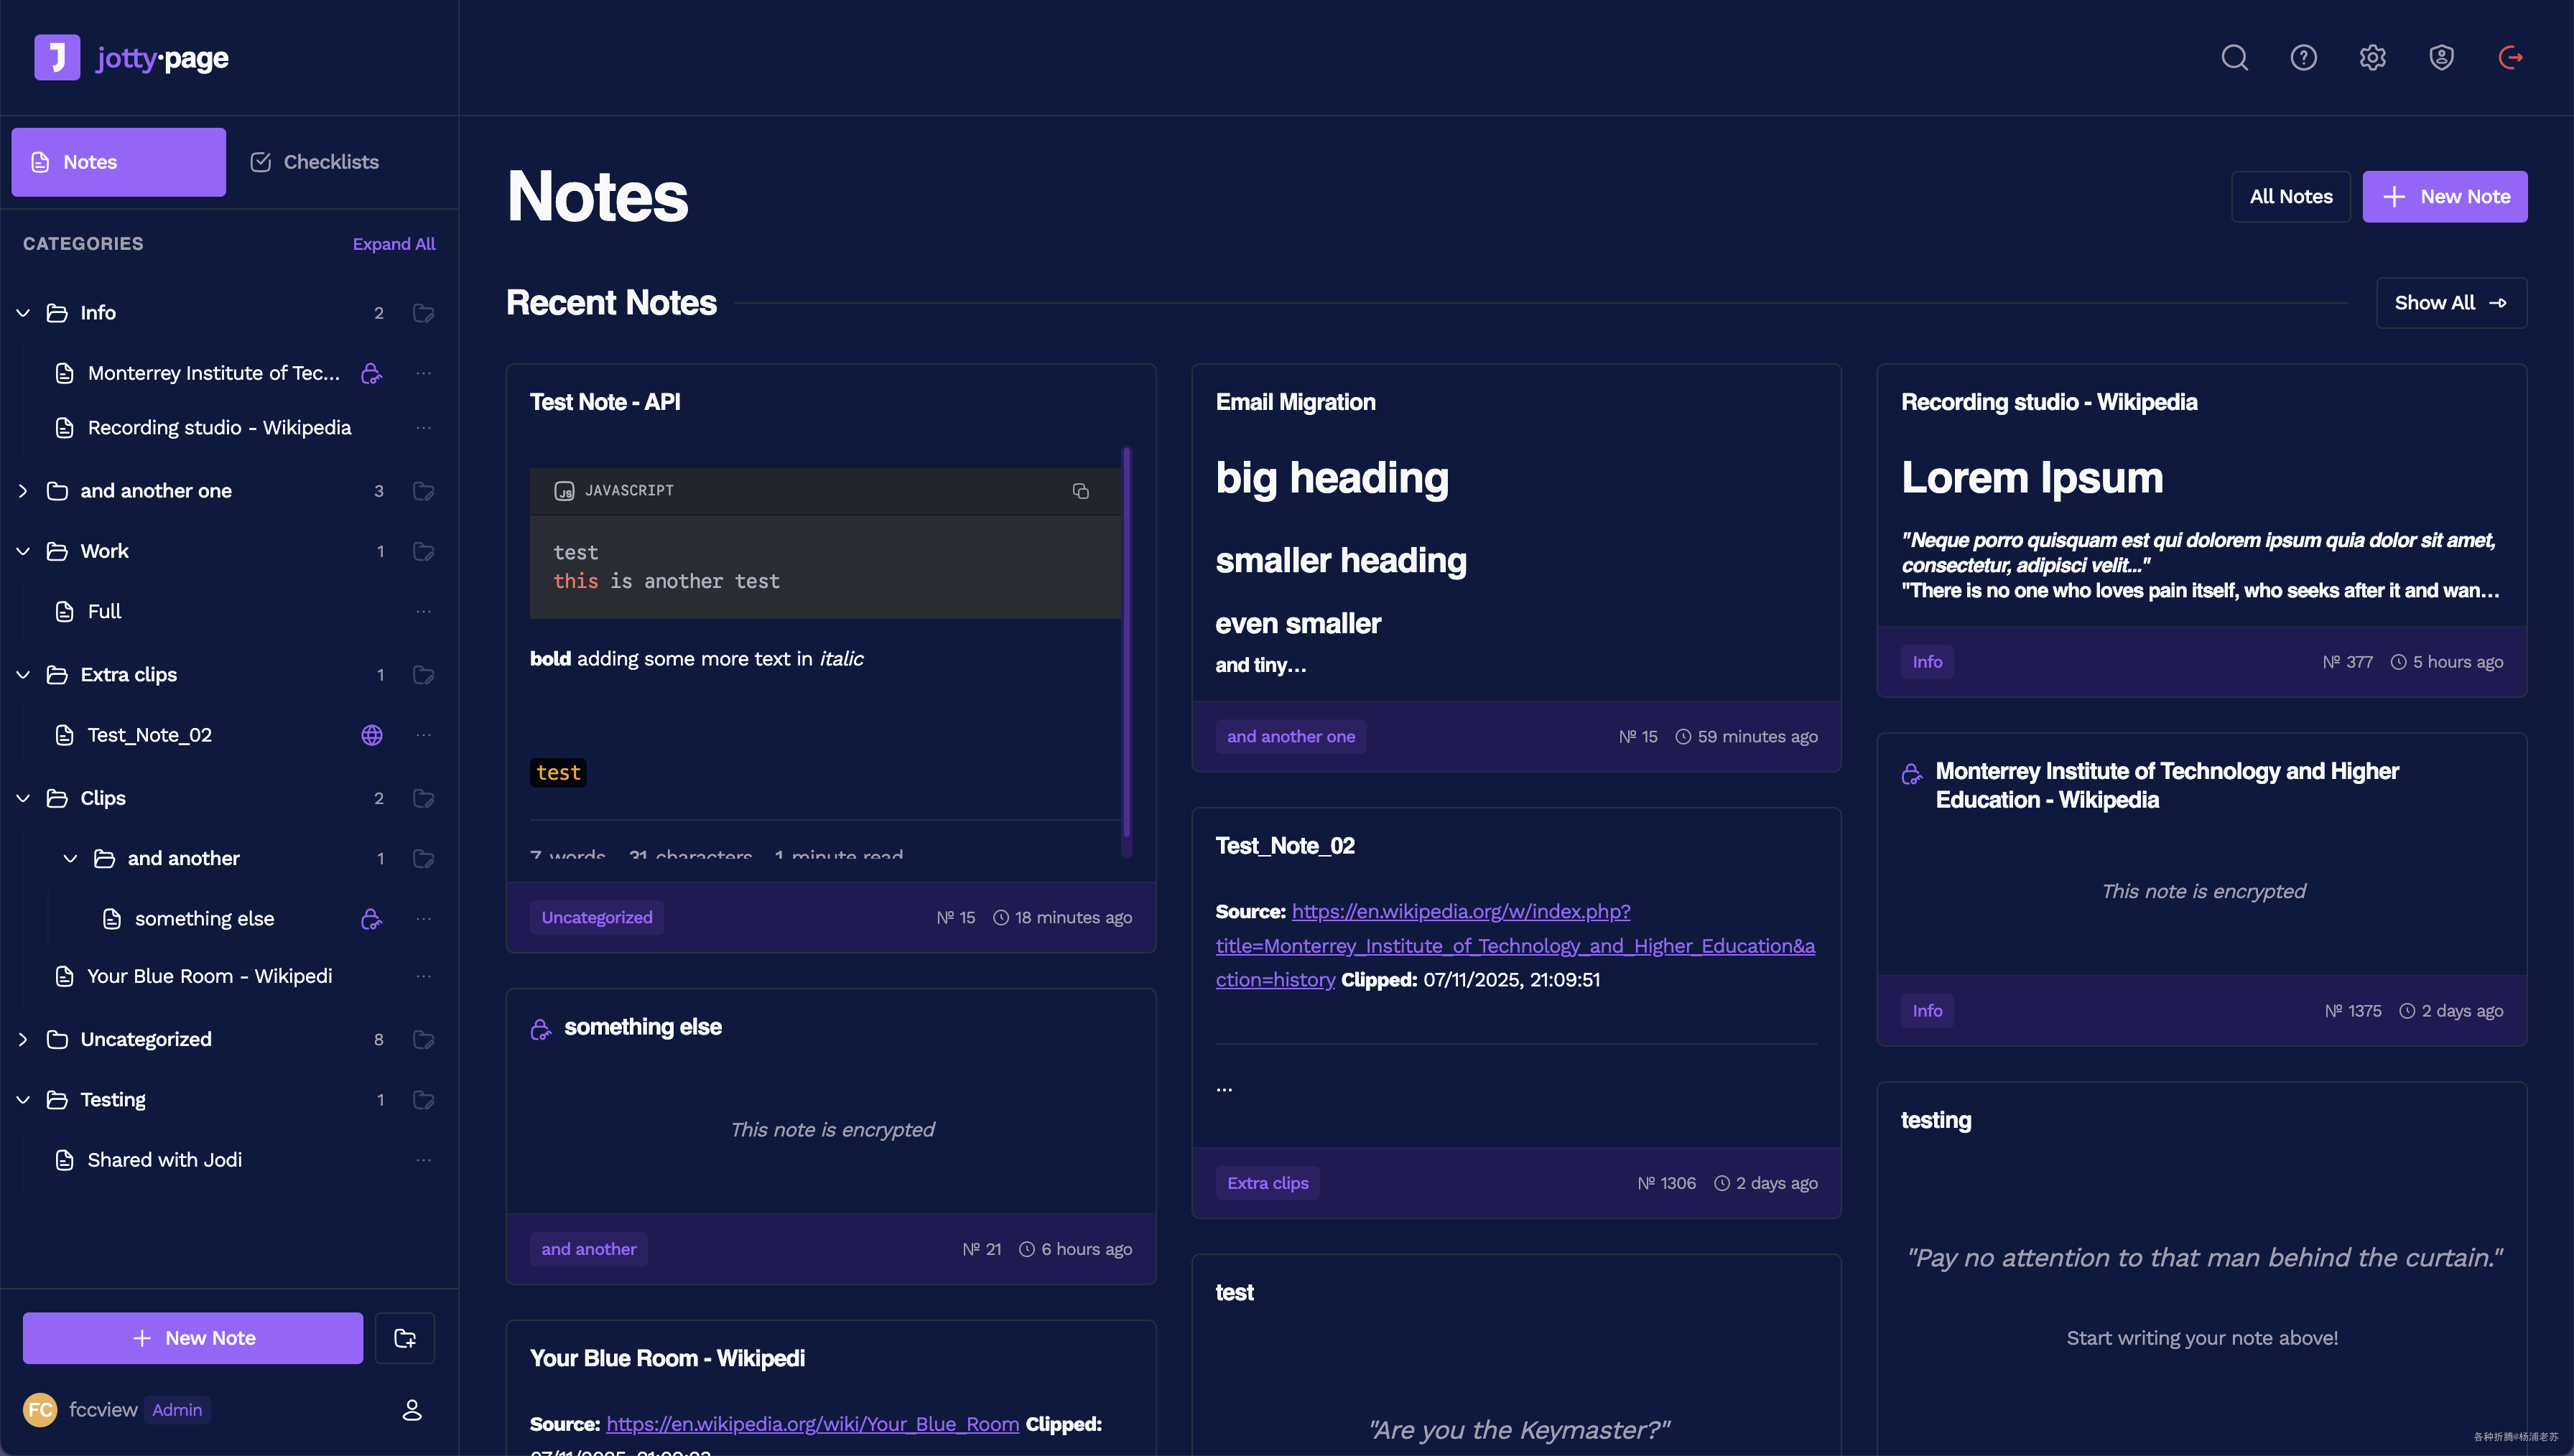
Task: Open user profile icon beside Admin
Action: 412,1410
